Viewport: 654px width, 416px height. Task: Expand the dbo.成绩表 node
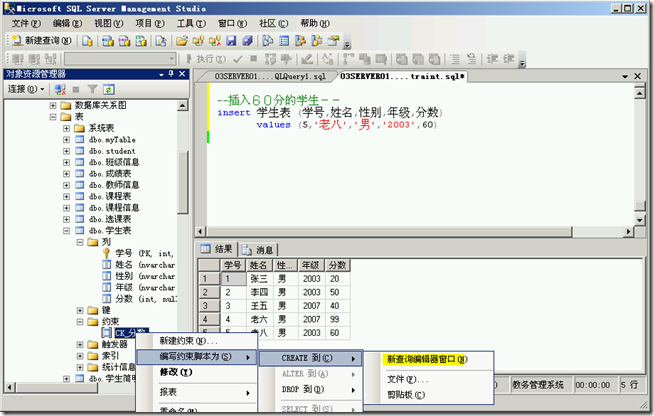[x=66, y=174]
